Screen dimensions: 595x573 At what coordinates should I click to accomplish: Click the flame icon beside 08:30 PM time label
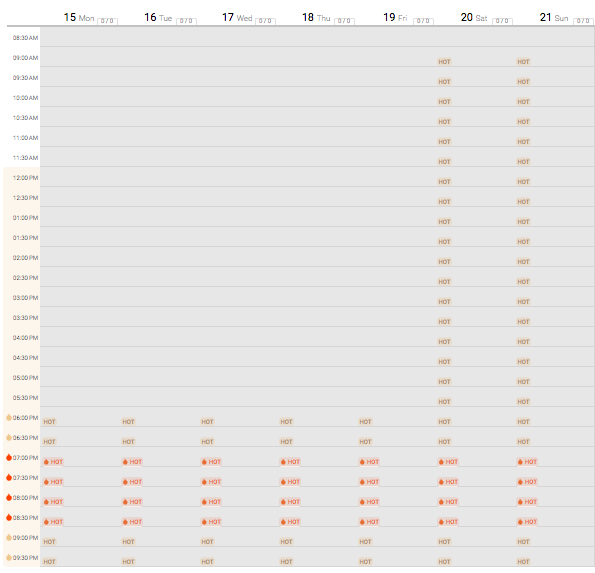(9, 517)
